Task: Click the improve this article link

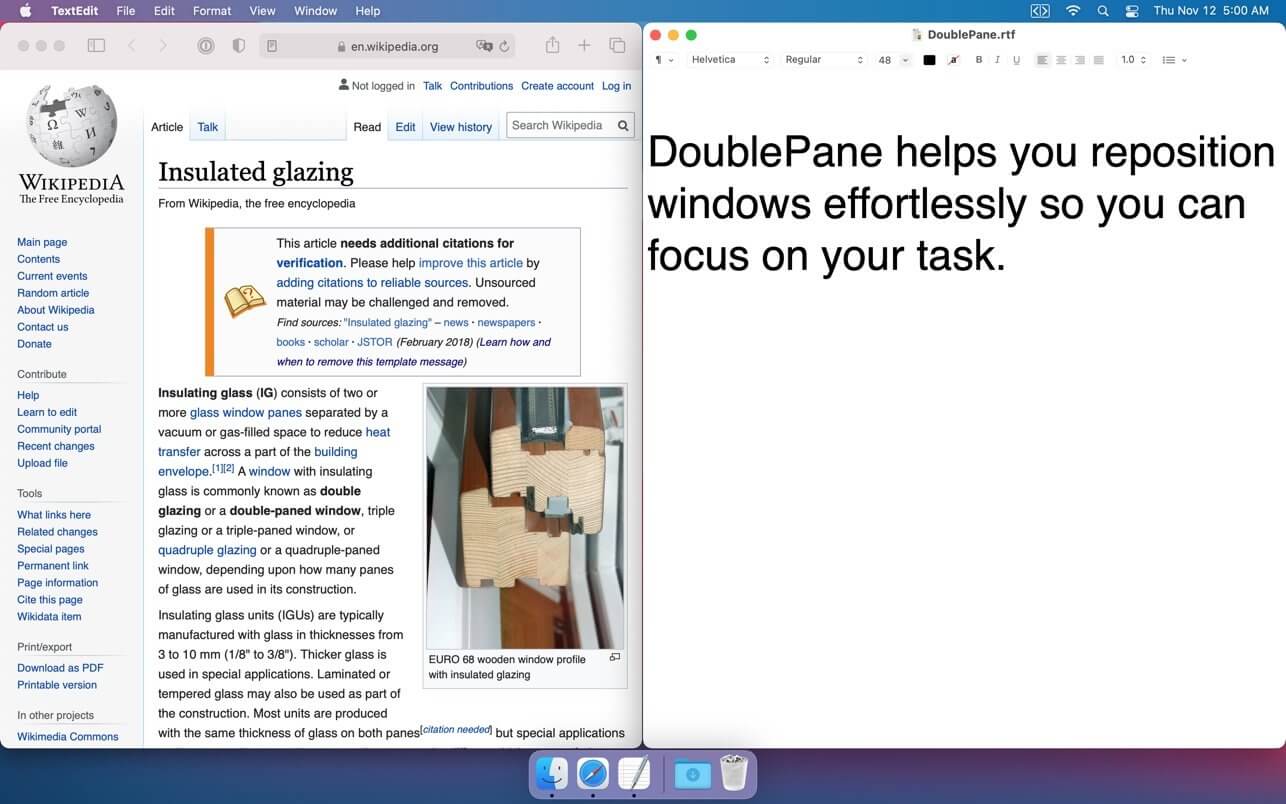Action: click(470, 263)
